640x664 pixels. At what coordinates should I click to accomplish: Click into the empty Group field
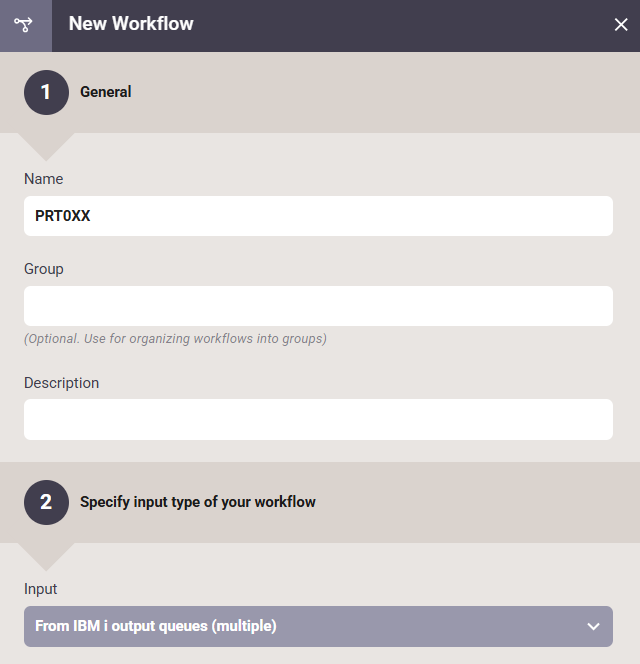318,306
